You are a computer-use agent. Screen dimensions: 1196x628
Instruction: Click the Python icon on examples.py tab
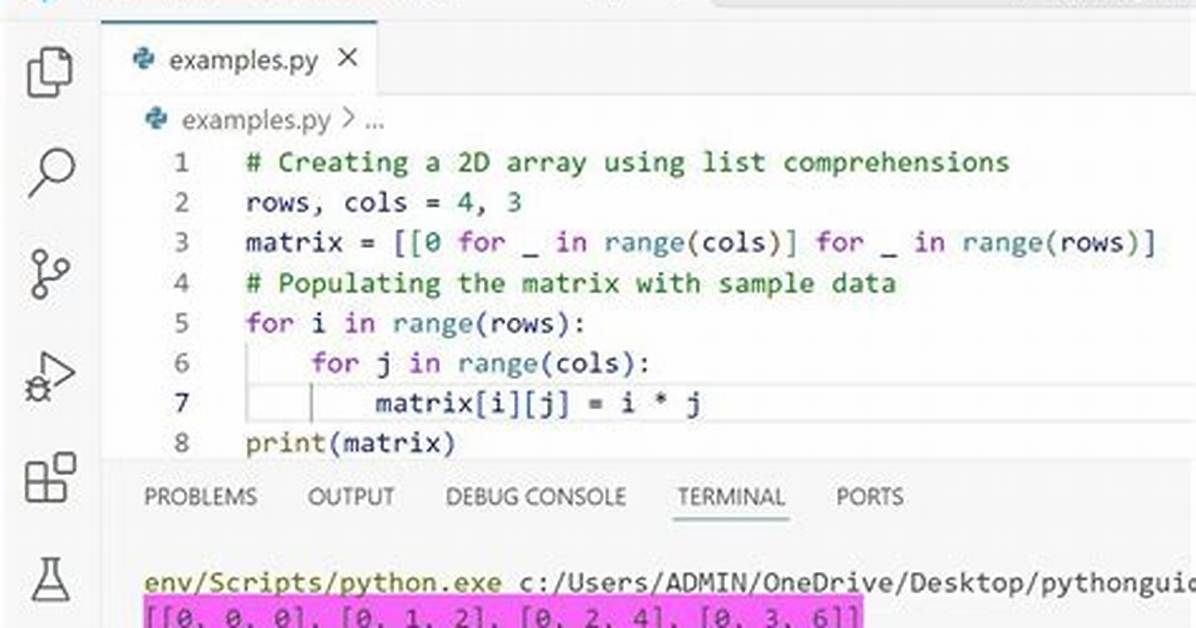144,58
